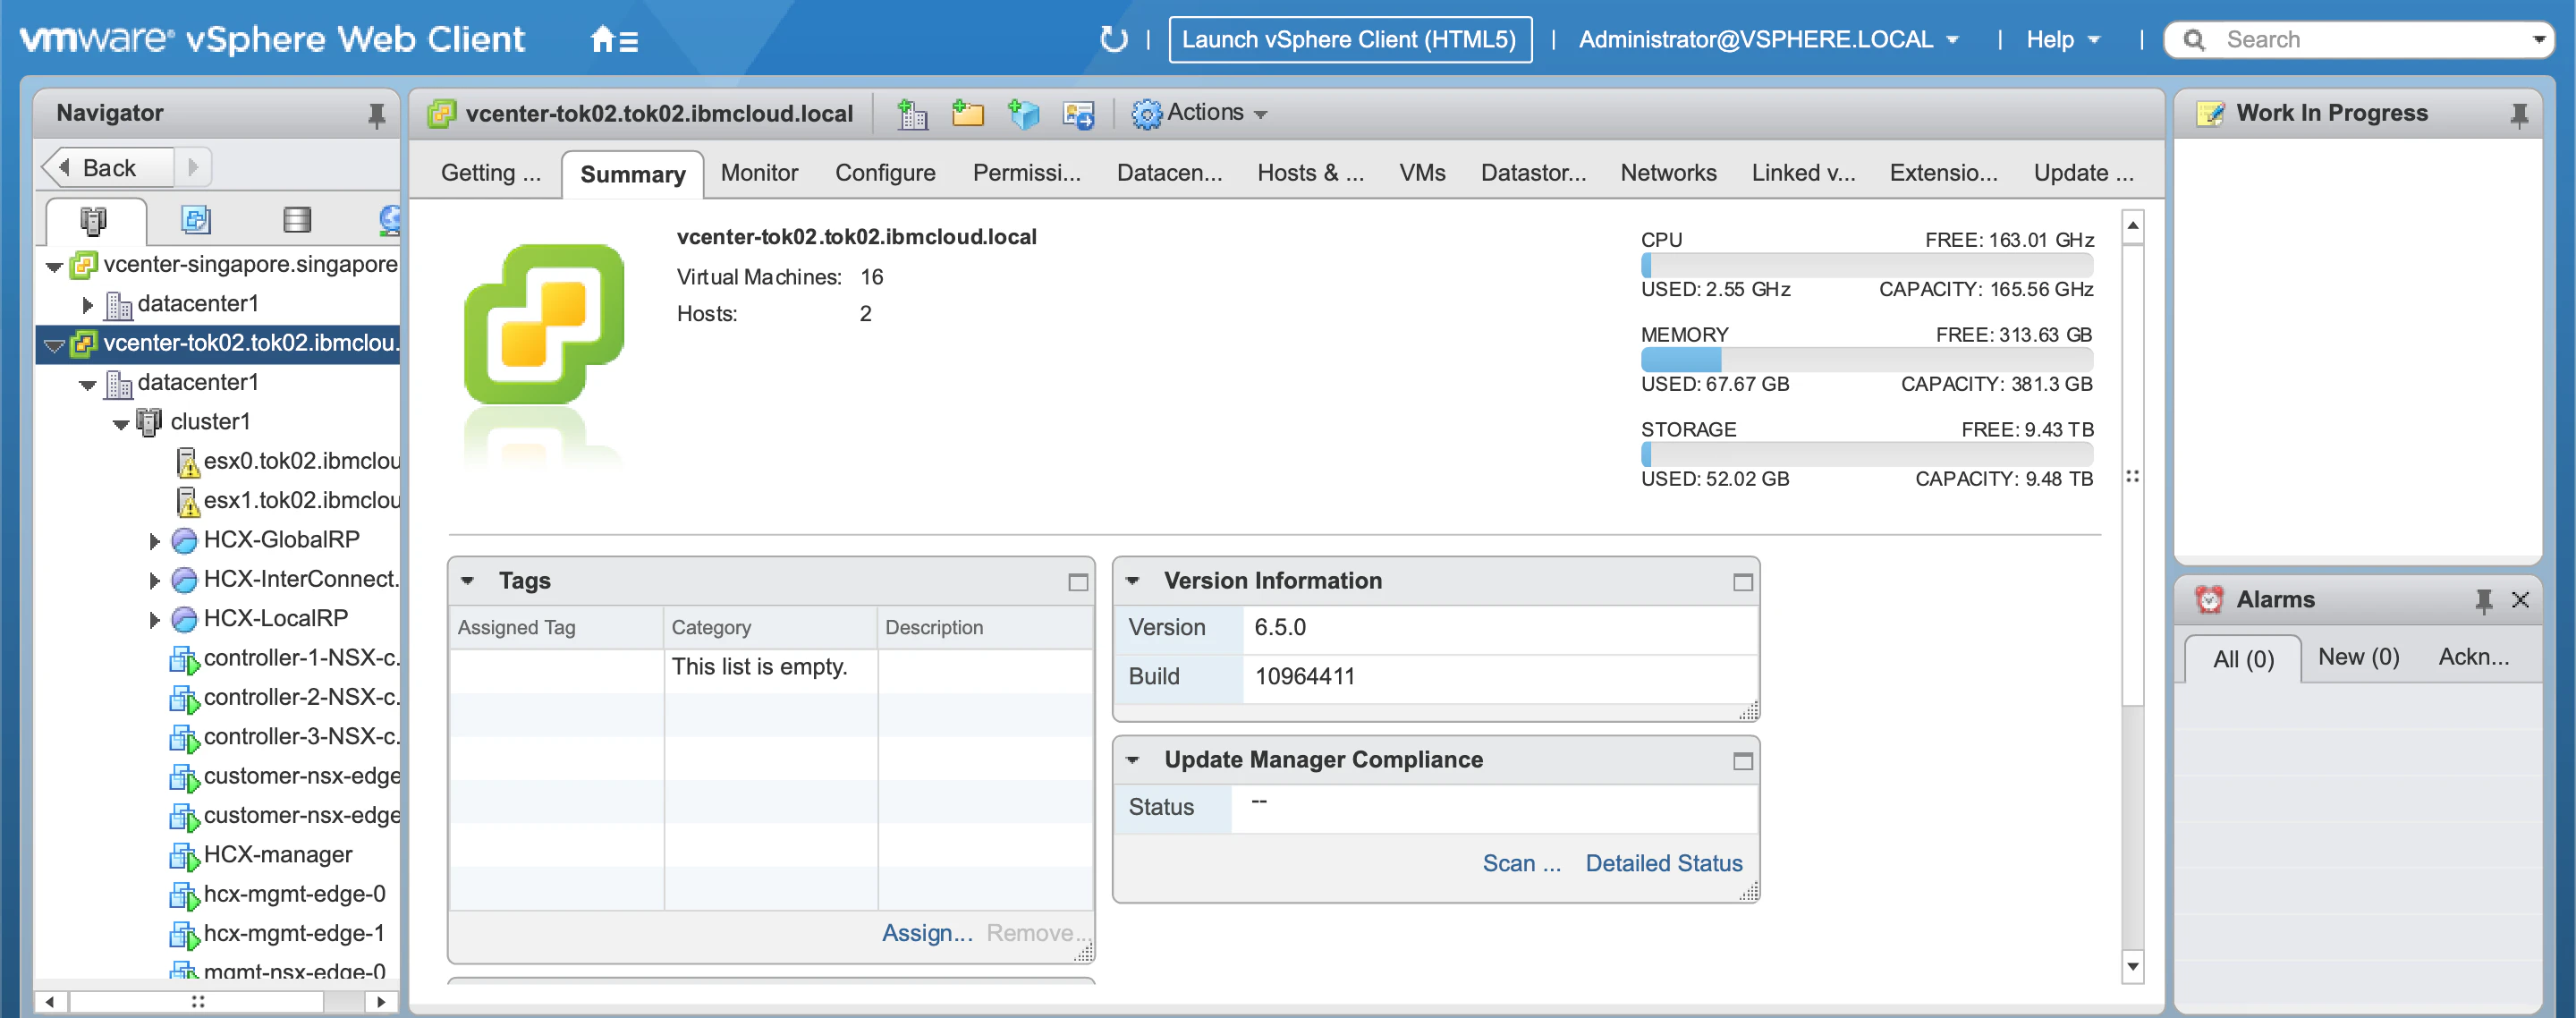Maximize the Version Information portlet

[x=1743, y=582]
